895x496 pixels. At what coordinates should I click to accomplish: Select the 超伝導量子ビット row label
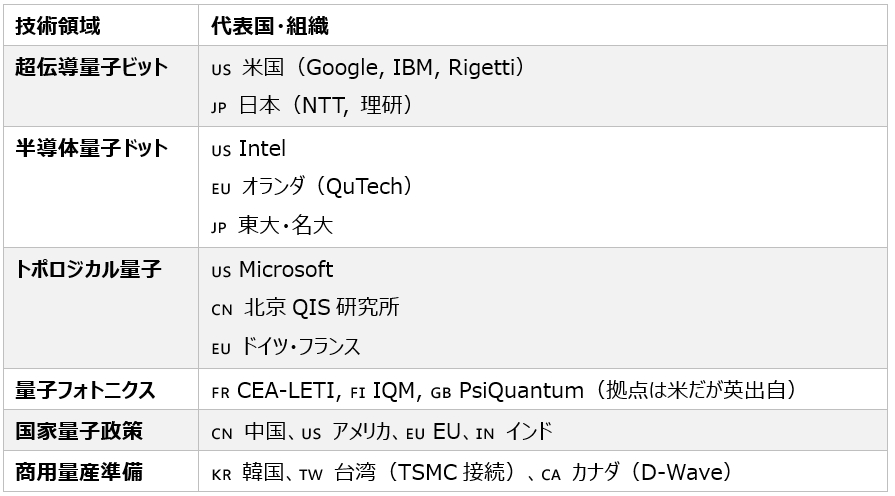(92, 68)
